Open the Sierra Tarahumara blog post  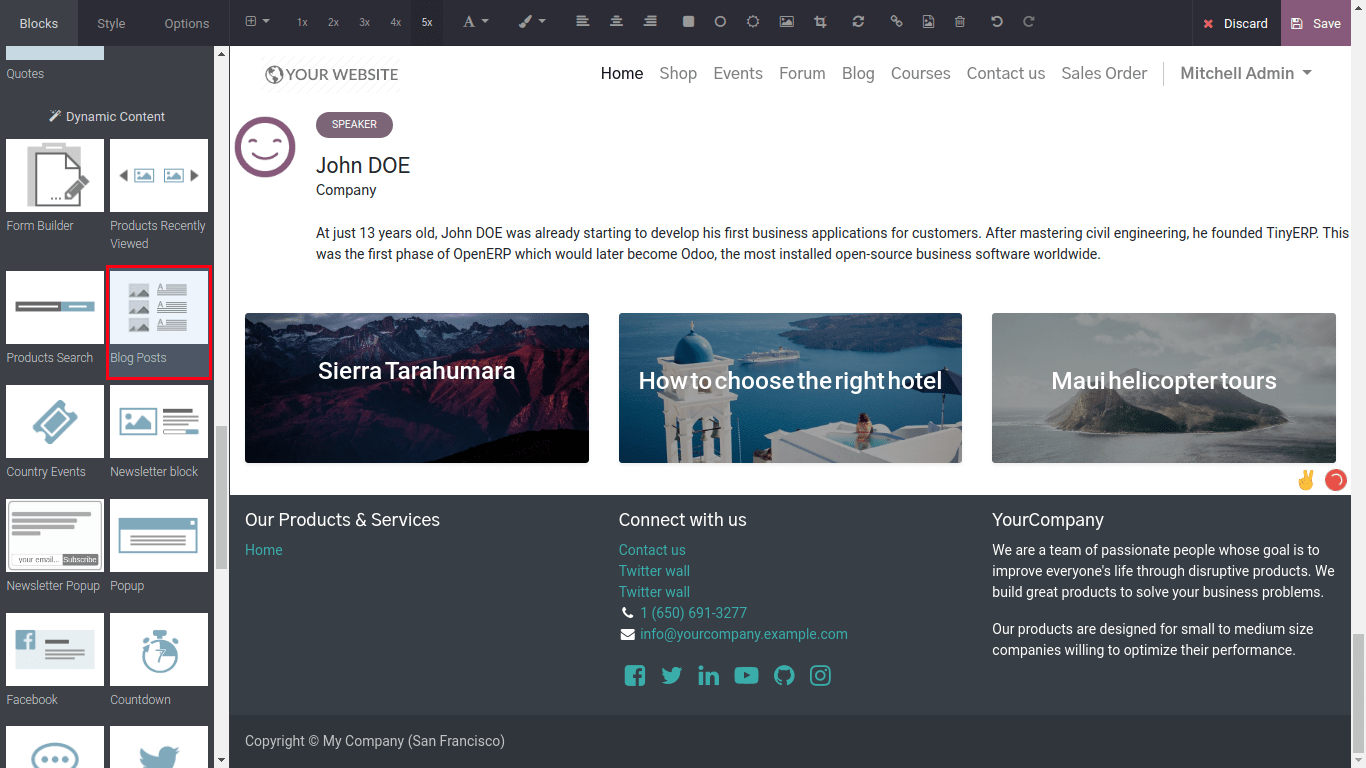417,388
